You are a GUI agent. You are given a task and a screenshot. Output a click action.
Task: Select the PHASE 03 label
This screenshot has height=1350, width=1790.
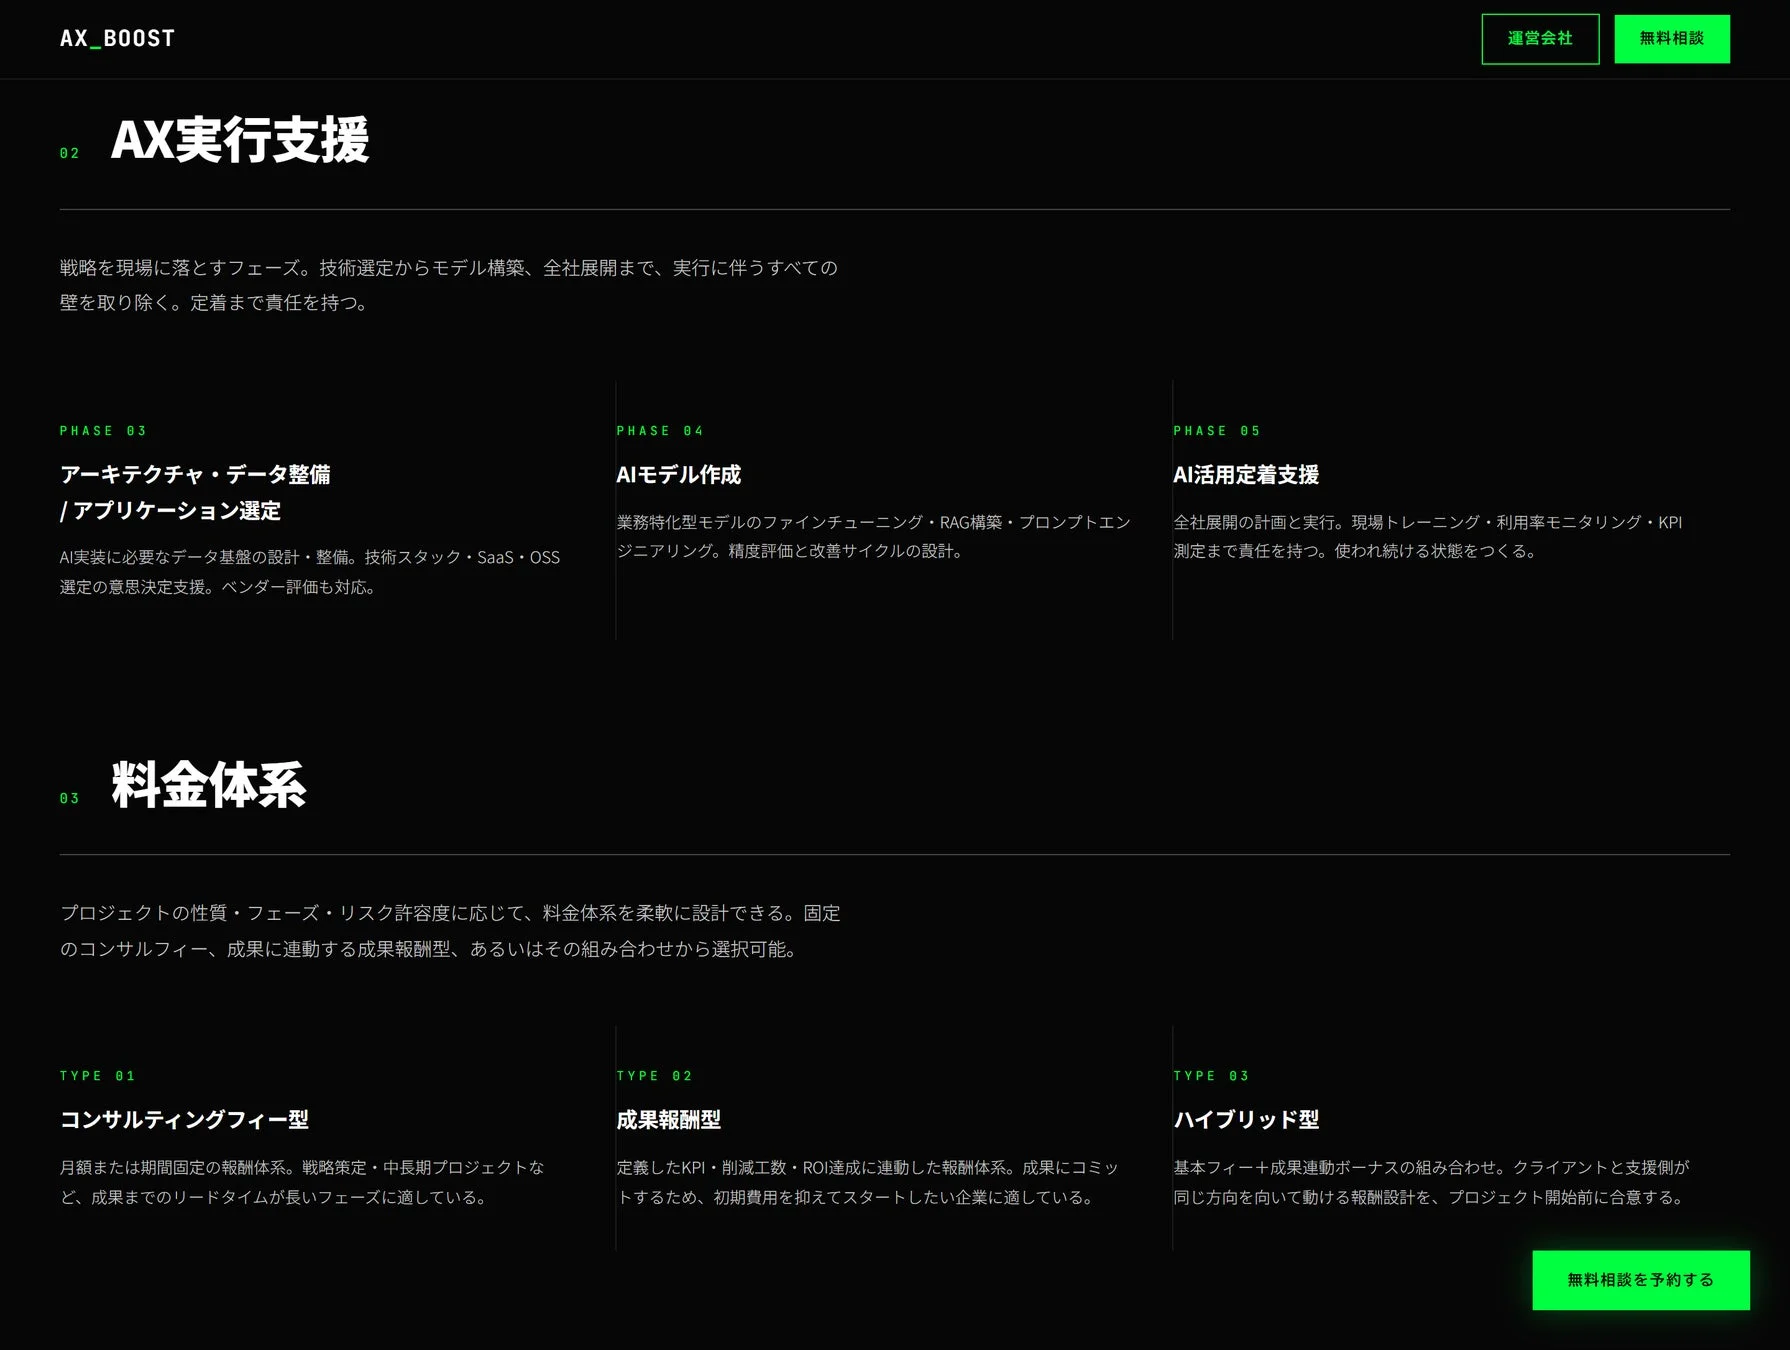click(x=103, y=430)
